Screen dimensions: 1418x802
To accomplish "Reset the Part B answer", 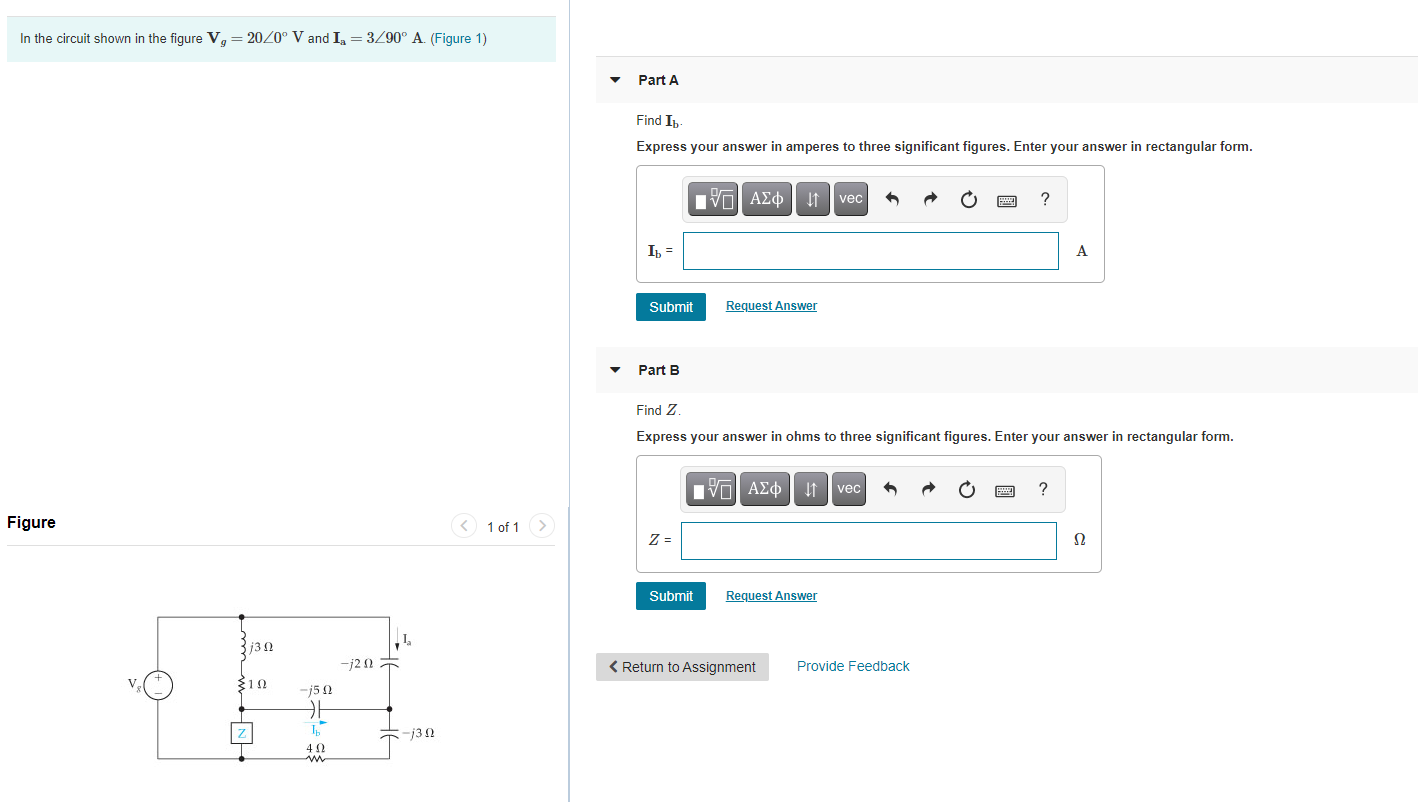I will [966, 489].
